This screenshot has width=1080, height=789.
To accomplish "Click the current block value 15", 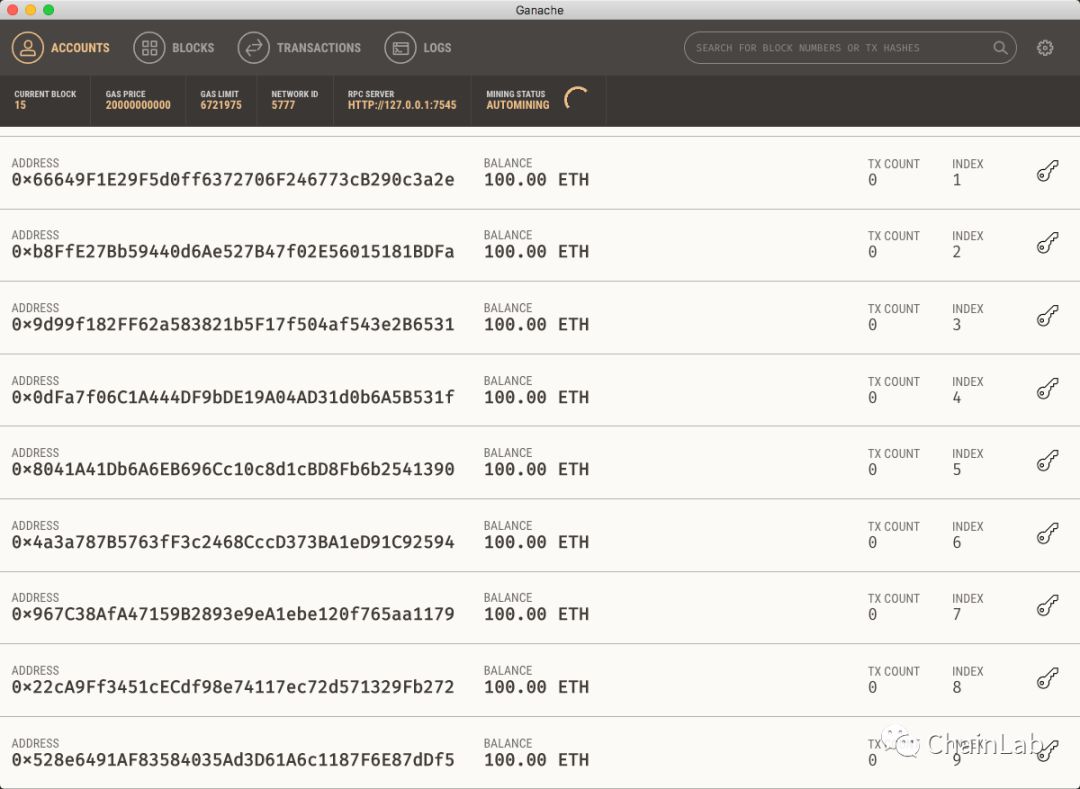I will point(20,105).
